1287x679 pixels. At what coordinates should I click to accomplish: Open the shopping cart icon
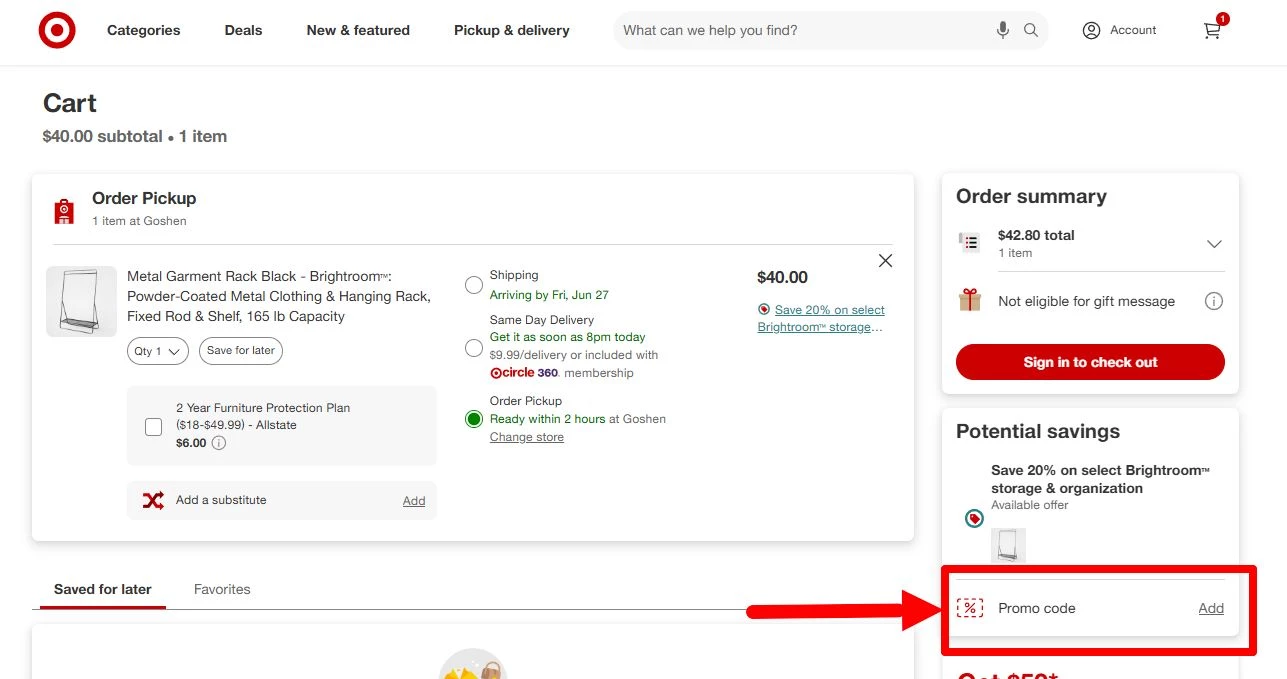1211,31
